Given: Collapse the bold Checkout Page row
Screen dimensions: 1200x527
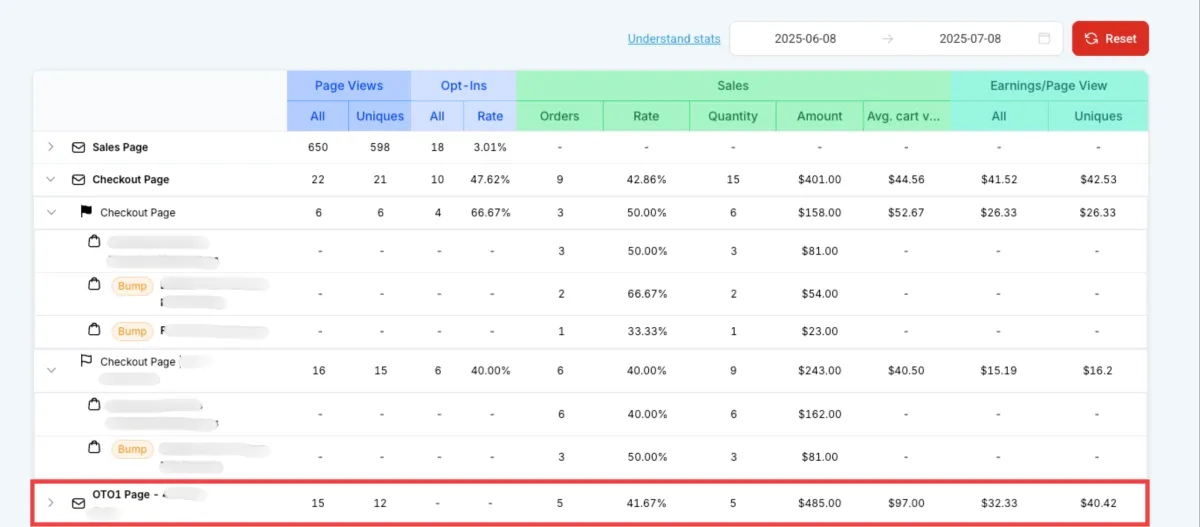Looking at the screenshot, I should pyautogui.click(x=50, y=180).
